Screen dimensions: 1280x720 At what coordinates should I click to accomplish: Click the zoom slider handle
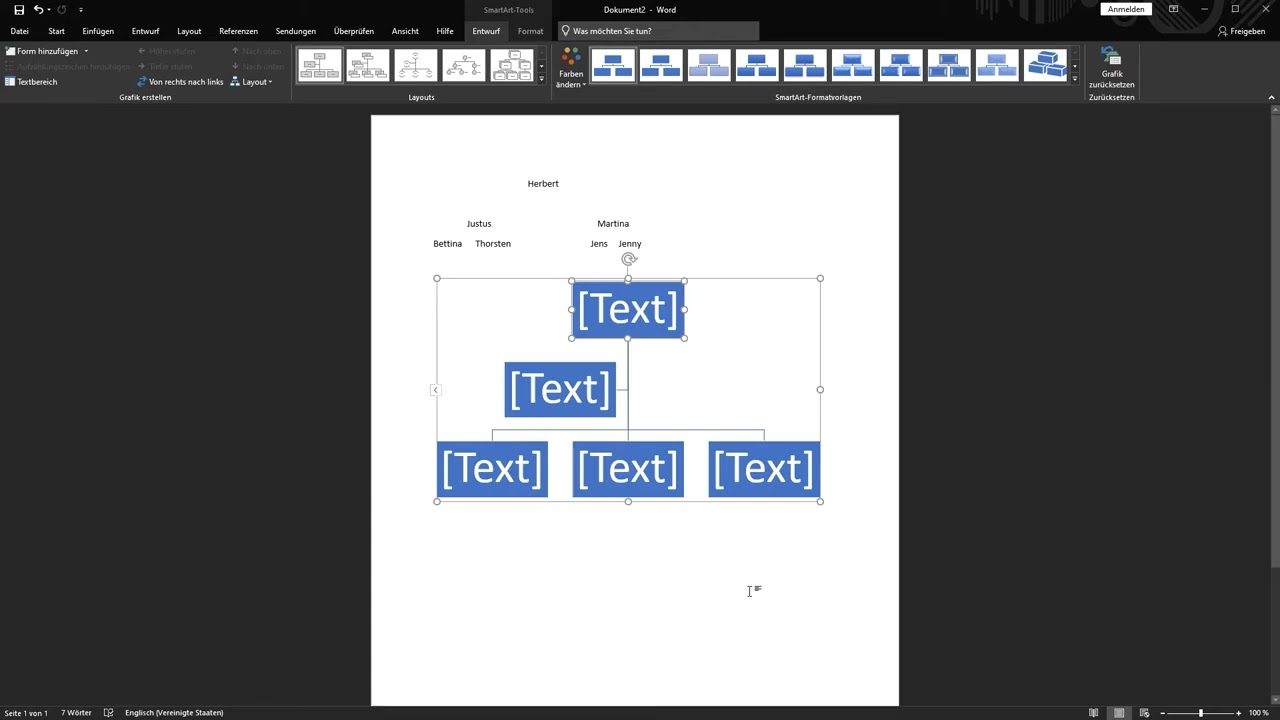click(1201, 713)
